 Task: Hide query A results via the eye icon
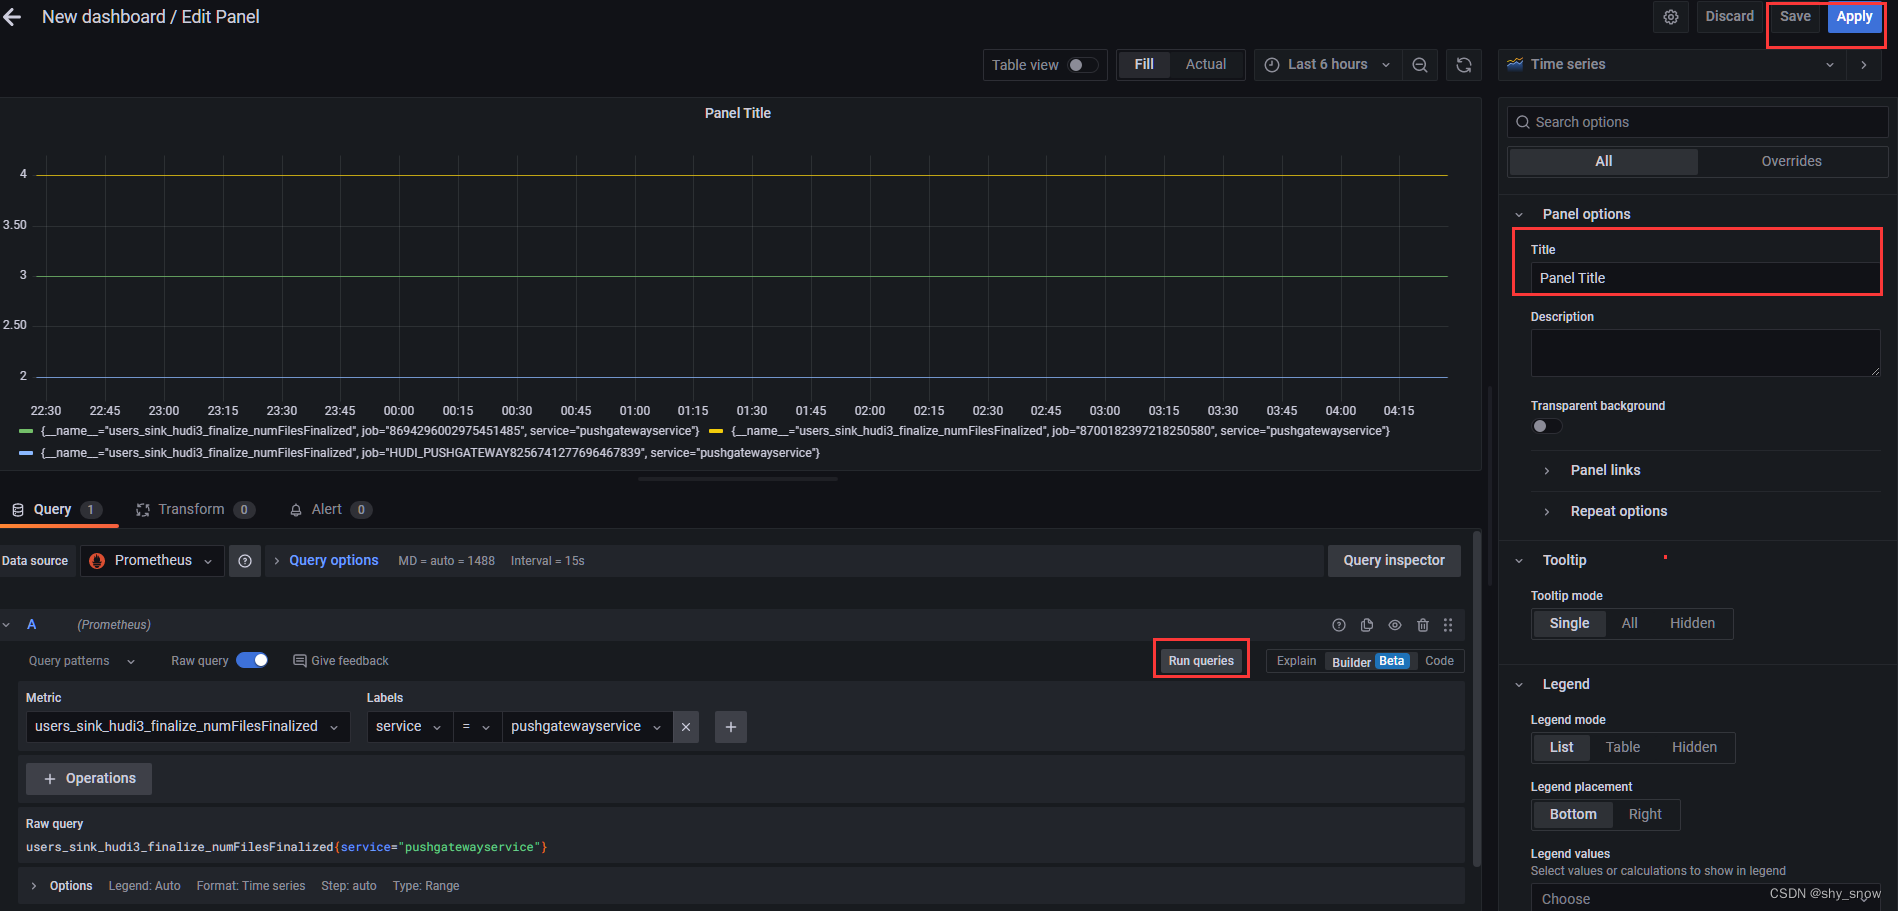(x=1395, y=624)
